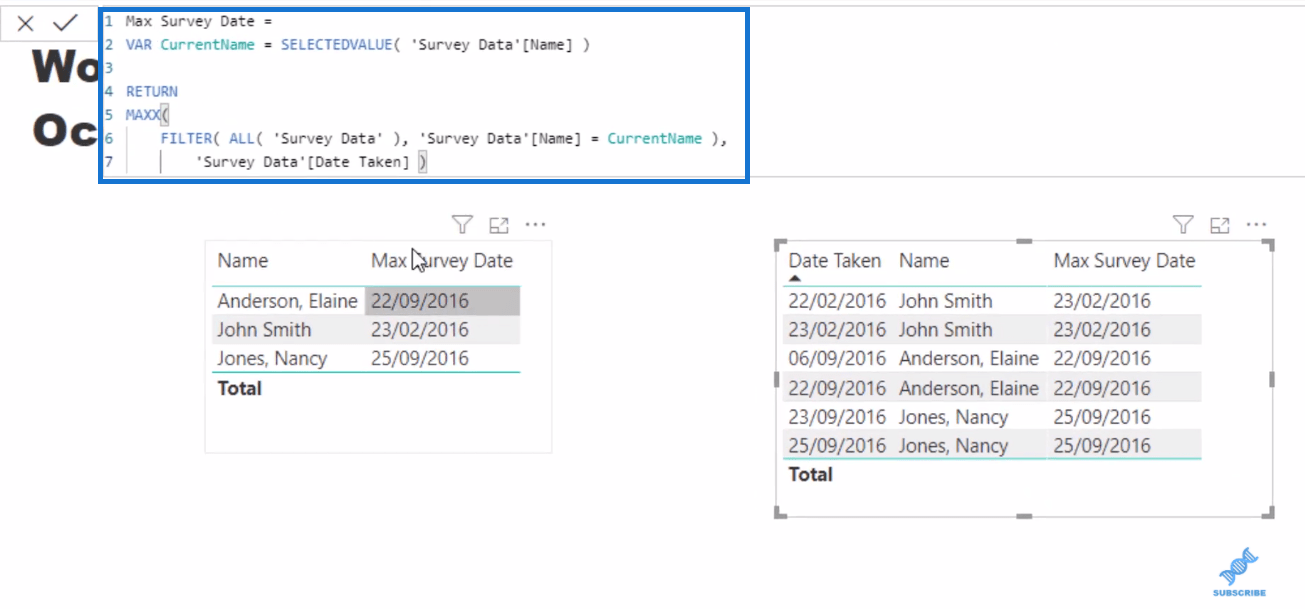Sort right table by Name header

(924, 261)
